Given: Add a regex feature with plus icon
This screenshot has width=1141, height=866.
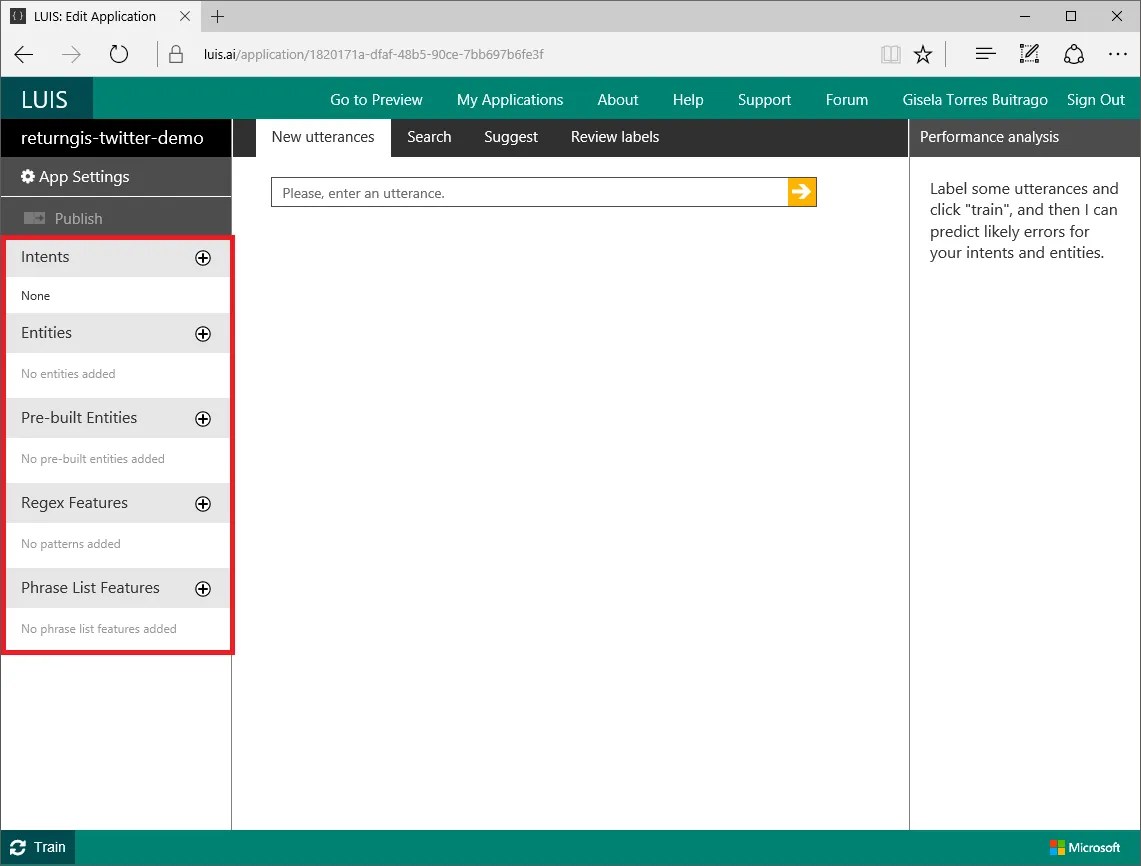Looking at the screenshot, I should (x=203, y=504).
